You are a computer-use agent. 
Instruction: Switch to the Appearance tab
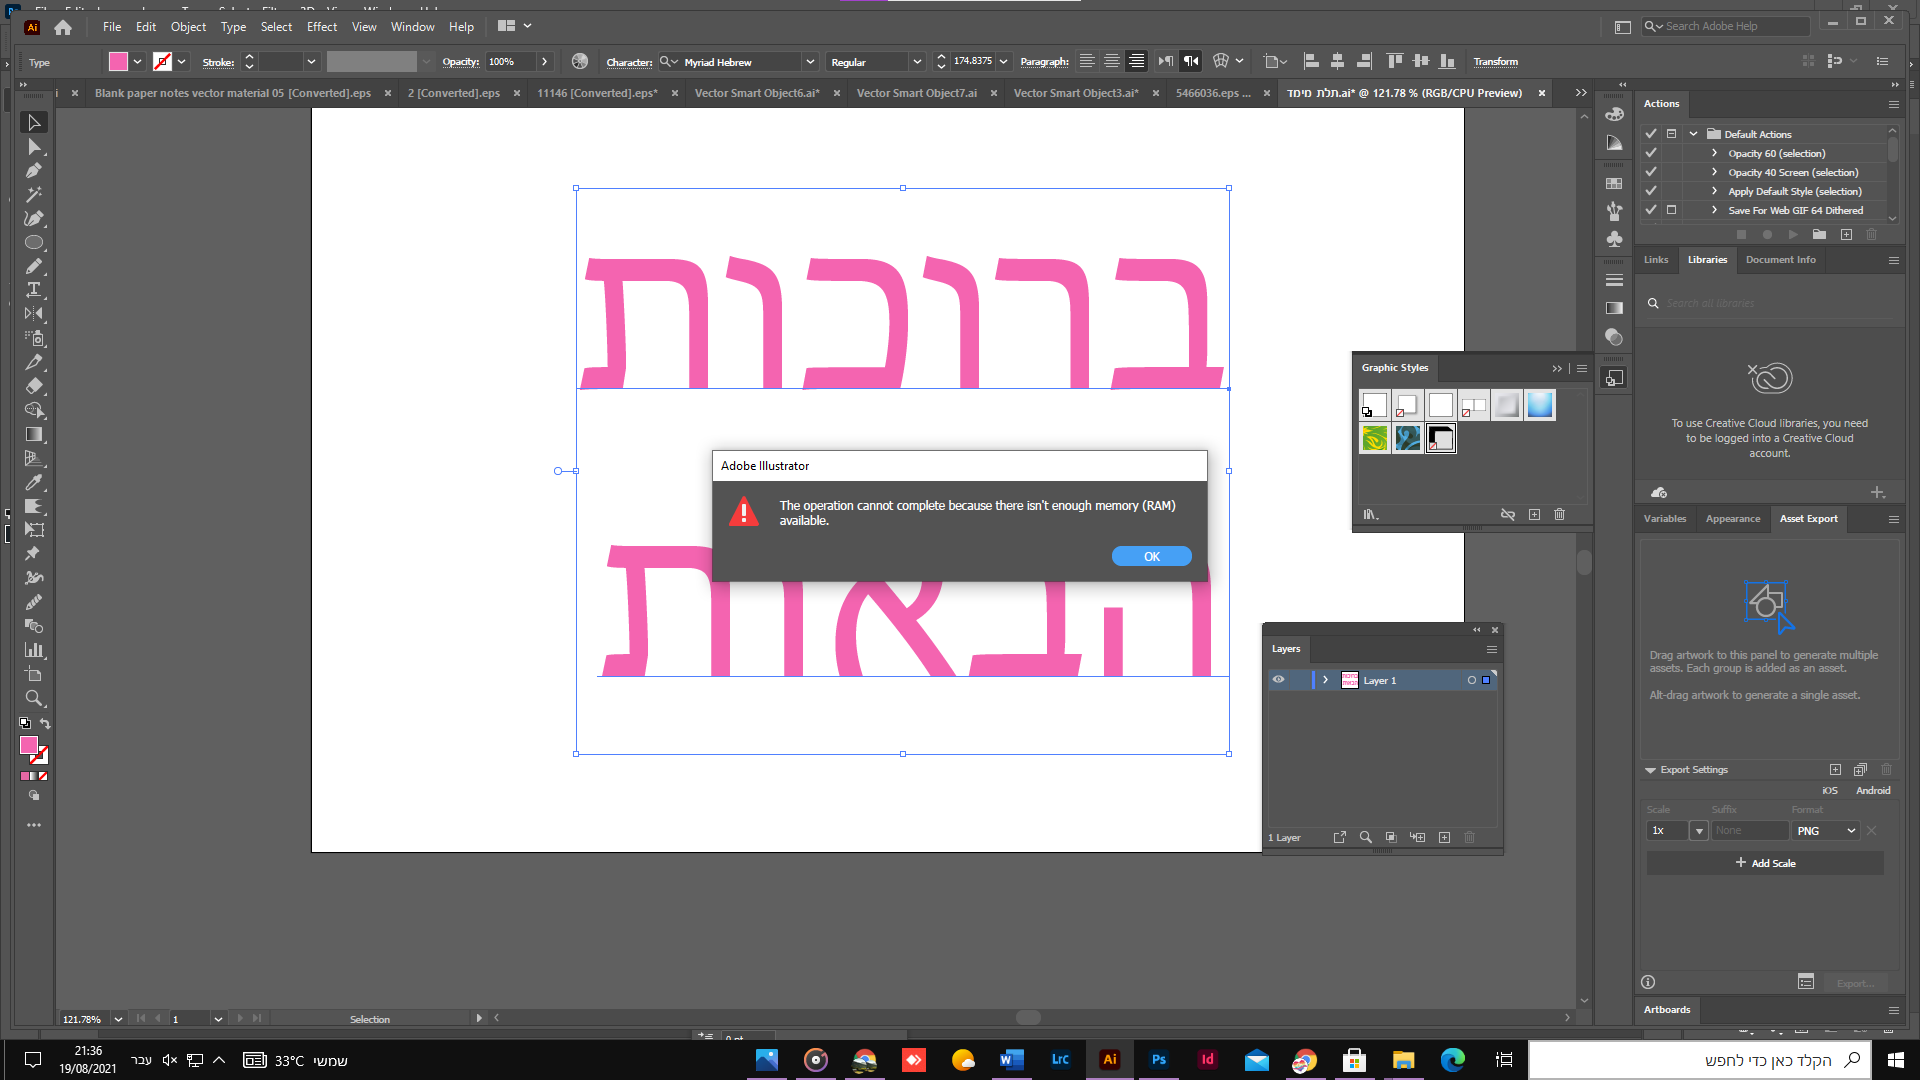pos(1732,519)
